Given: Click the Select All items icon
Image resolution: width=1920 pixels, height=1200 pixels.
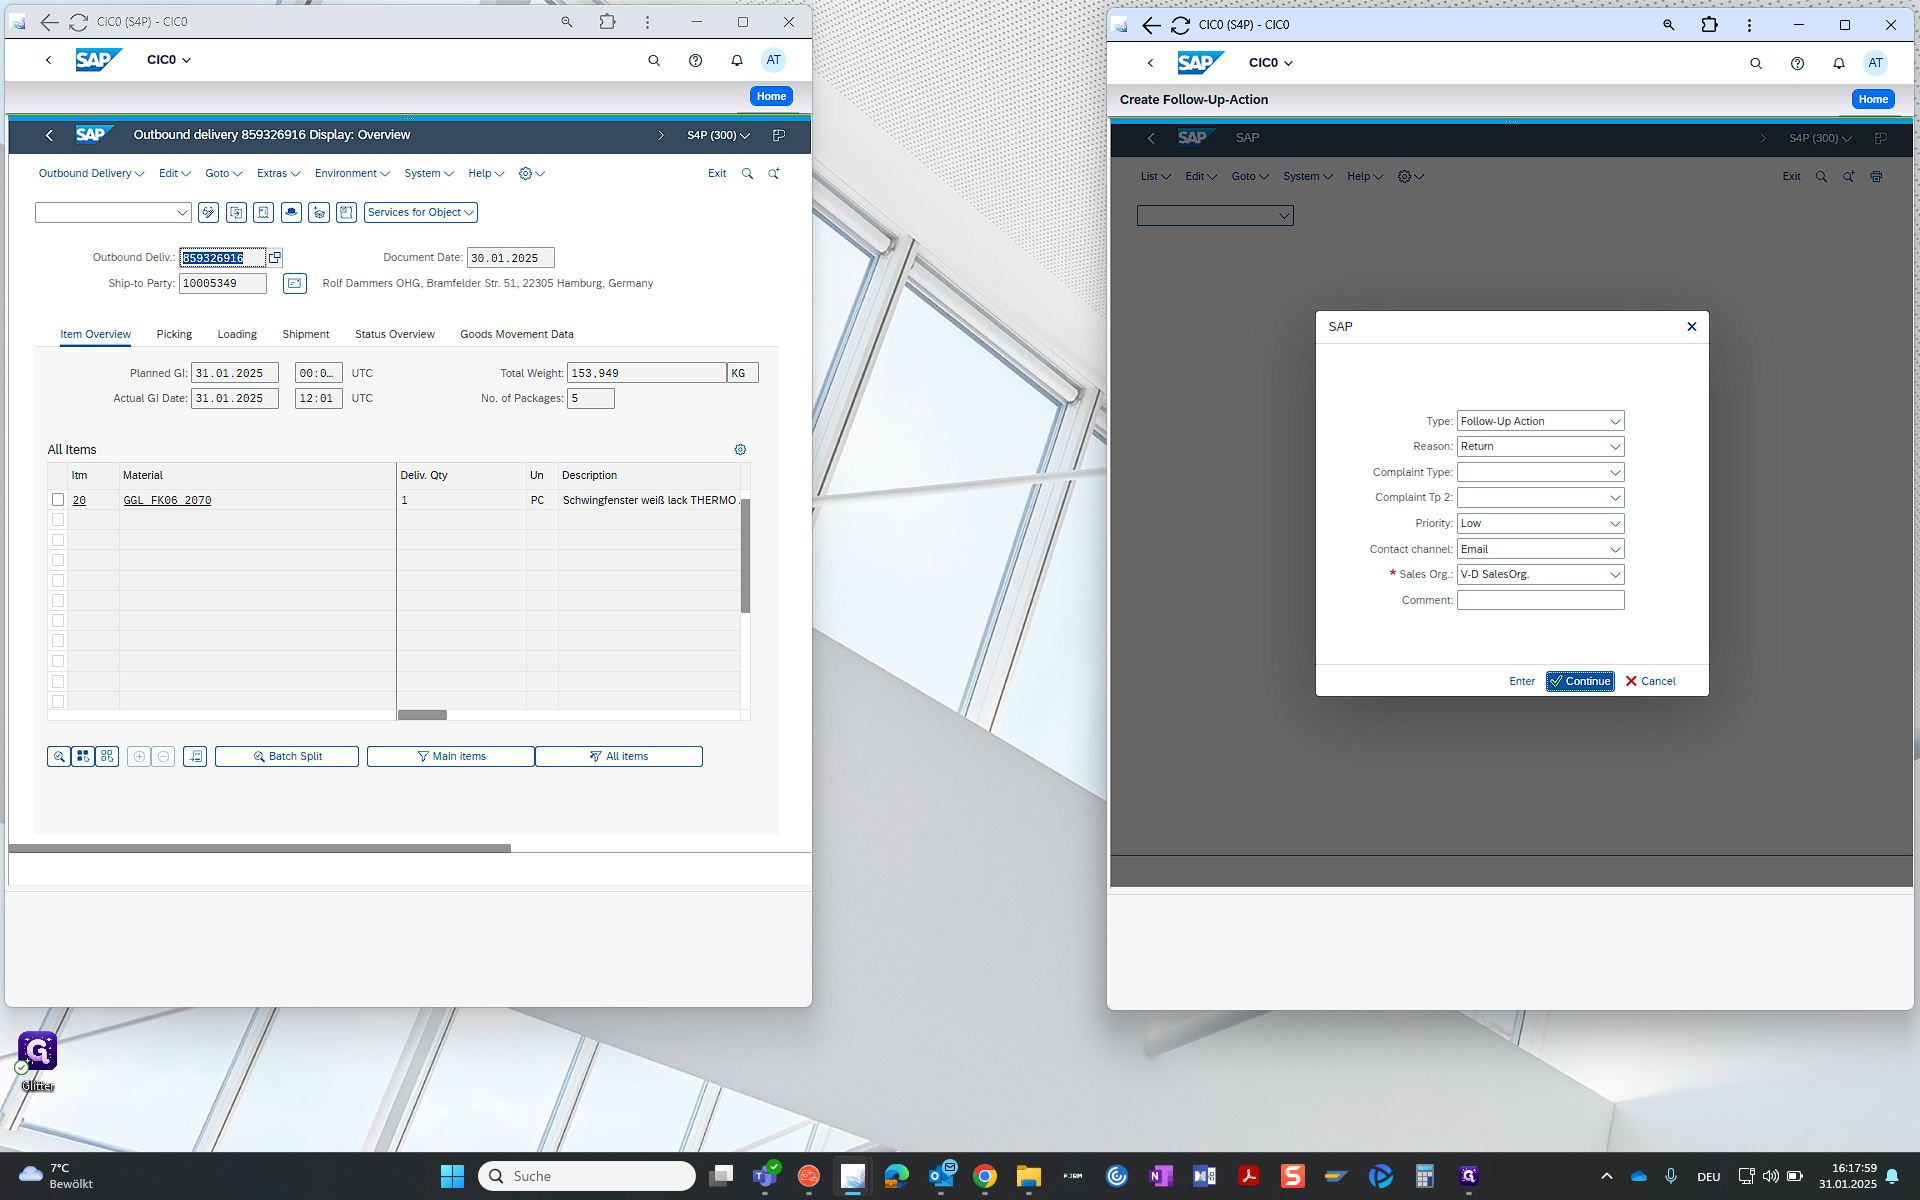Looking at the screenshot, I should pos(83,757).
